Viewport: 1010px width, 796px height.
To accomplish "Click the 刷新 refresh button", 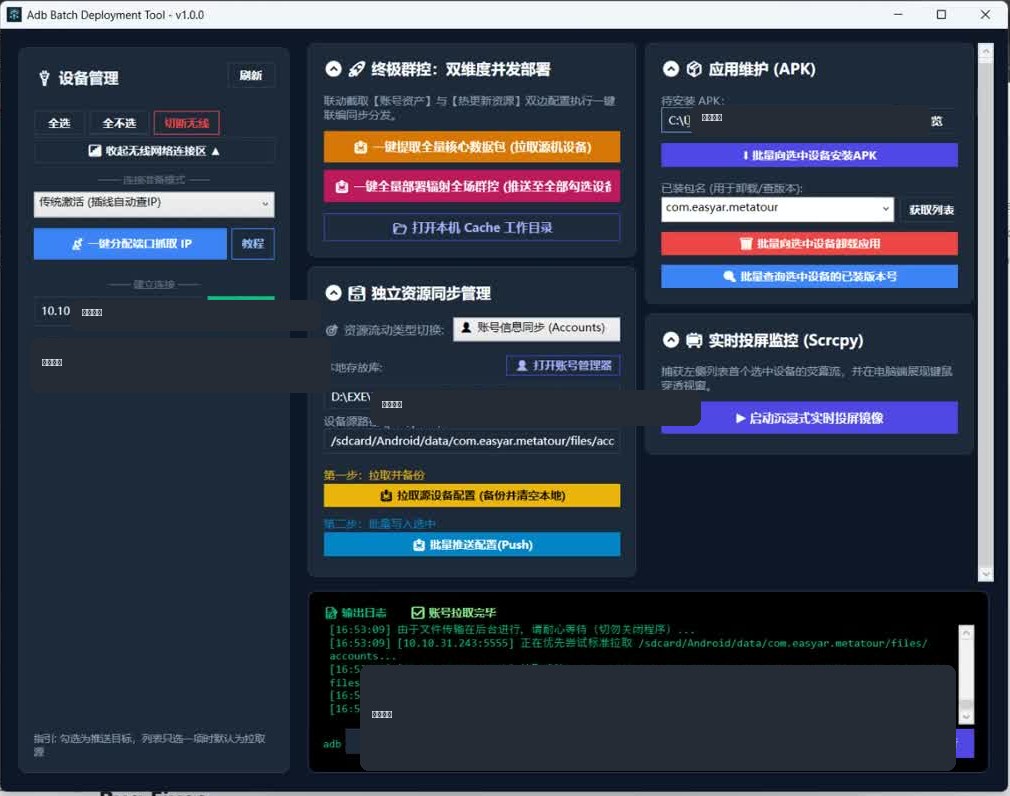I will [x=251, y=75].
